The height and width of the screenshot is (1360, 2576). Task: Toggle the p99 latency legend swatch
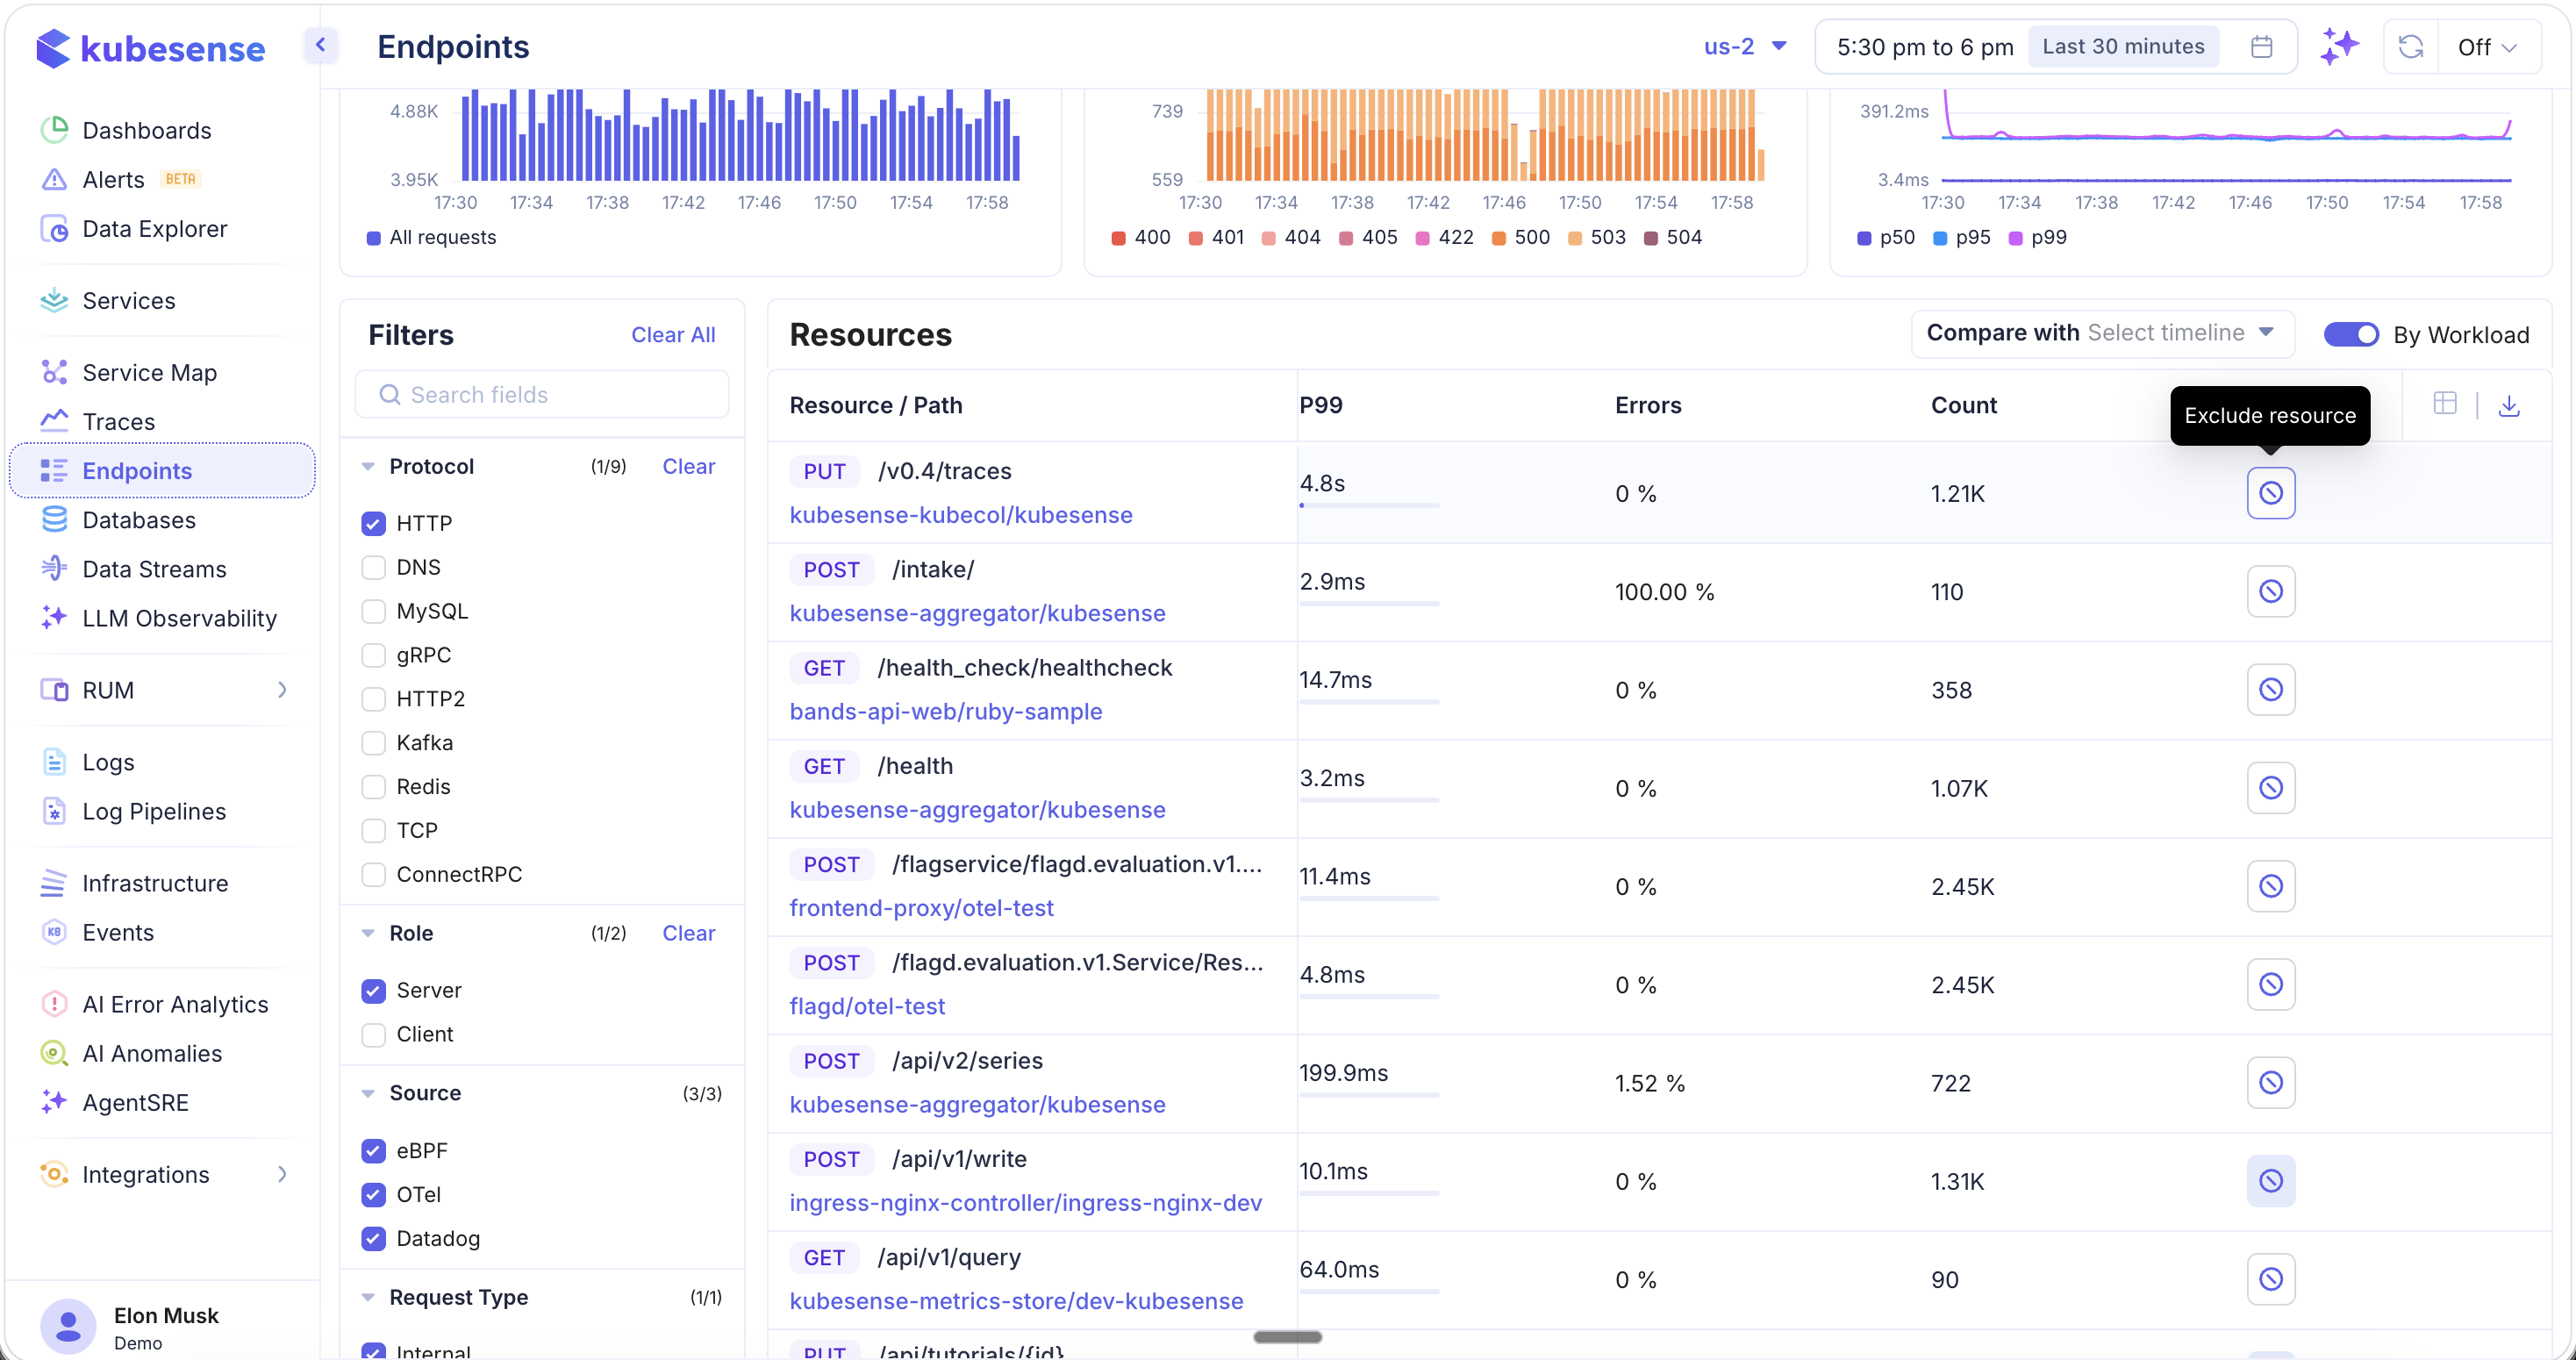pyautogui.click(x=2015, y=237)
